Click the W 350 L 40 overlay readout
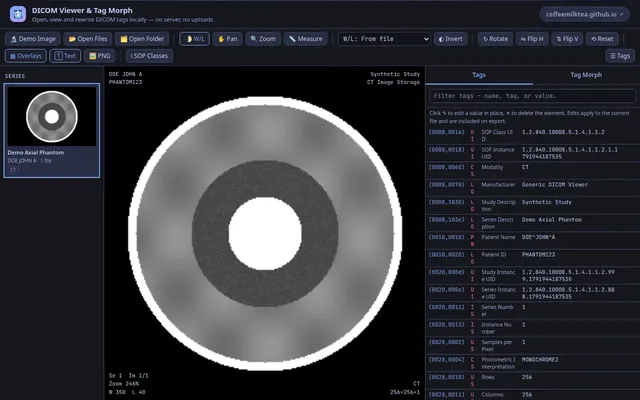Image resolution: width=640 pixels, height=400 pixels. pos(127,392)
